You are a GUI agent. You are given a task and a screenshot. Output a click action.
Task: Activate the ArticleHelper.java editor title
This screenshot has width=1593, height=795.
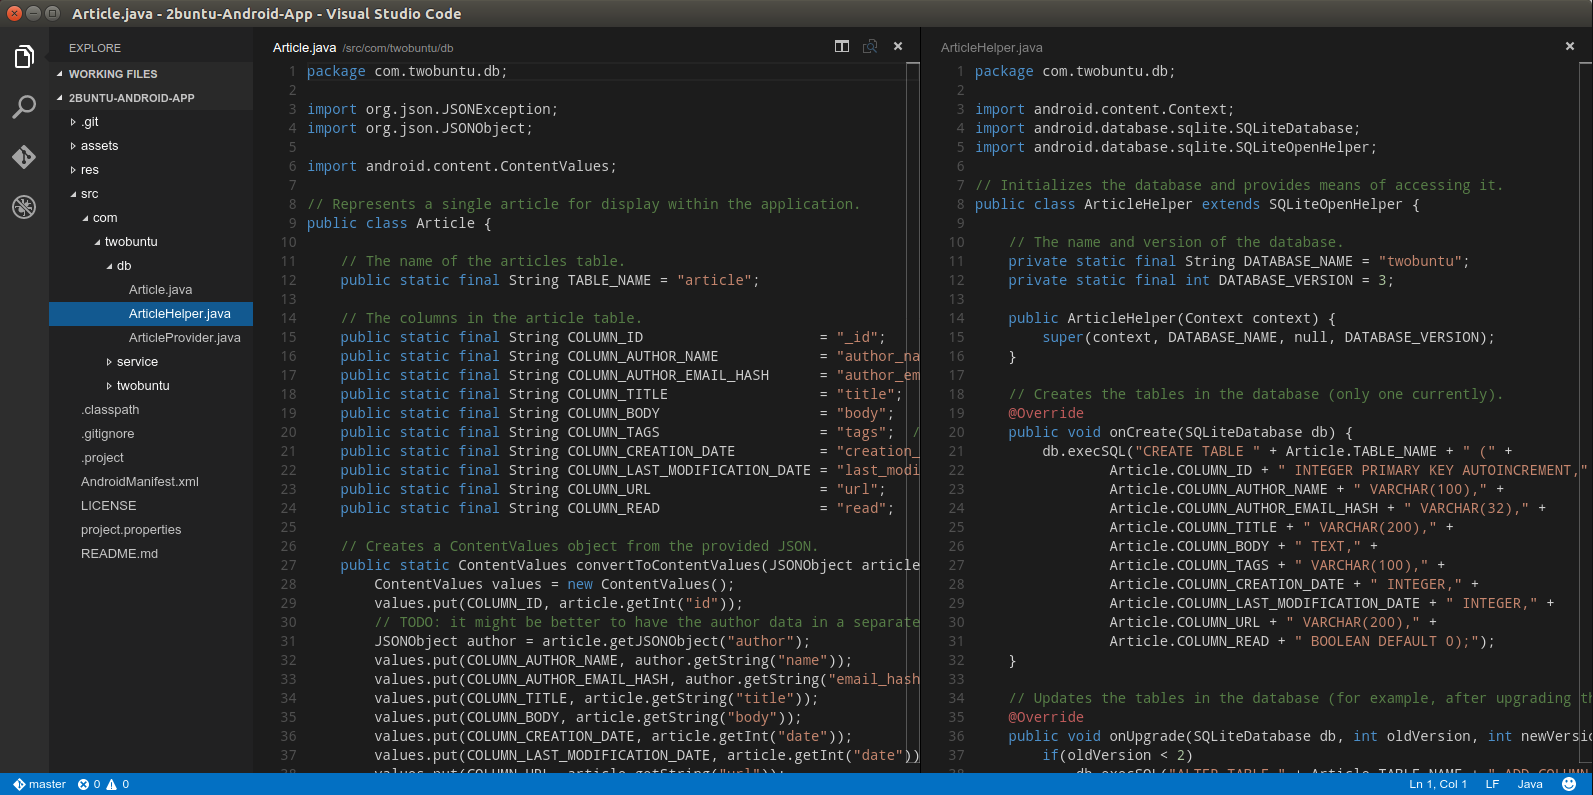(991, 47)
